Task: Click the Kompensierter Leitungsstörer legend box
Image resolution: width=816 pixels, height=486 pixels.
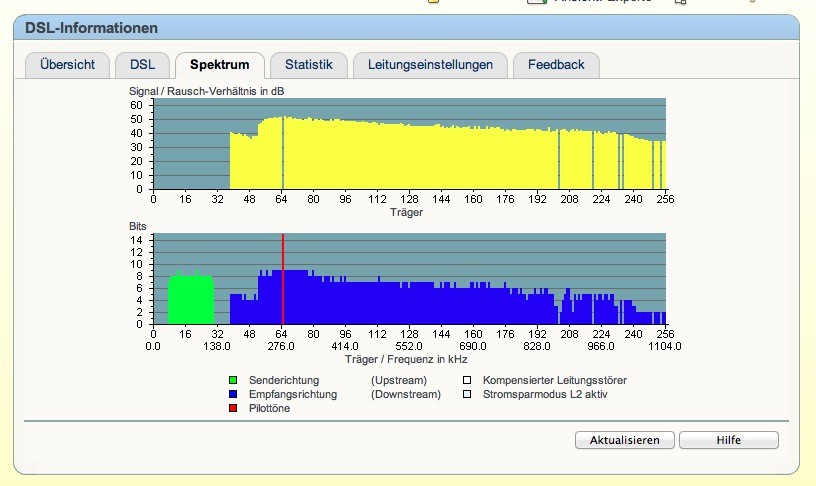Action: pos(466,380)
